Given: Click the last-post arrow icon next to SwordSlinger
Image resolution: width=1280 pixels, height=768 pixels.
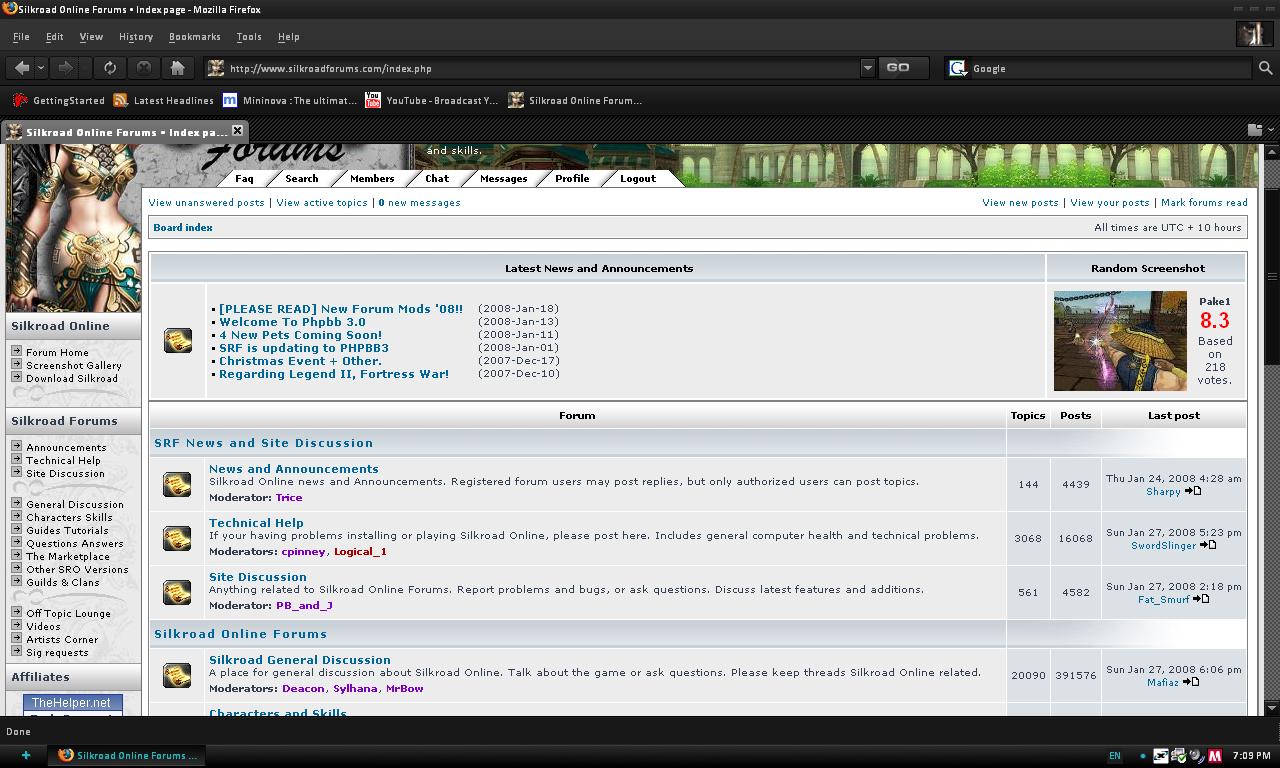Looking at the screenshot, I should (x=1208, y=545).
